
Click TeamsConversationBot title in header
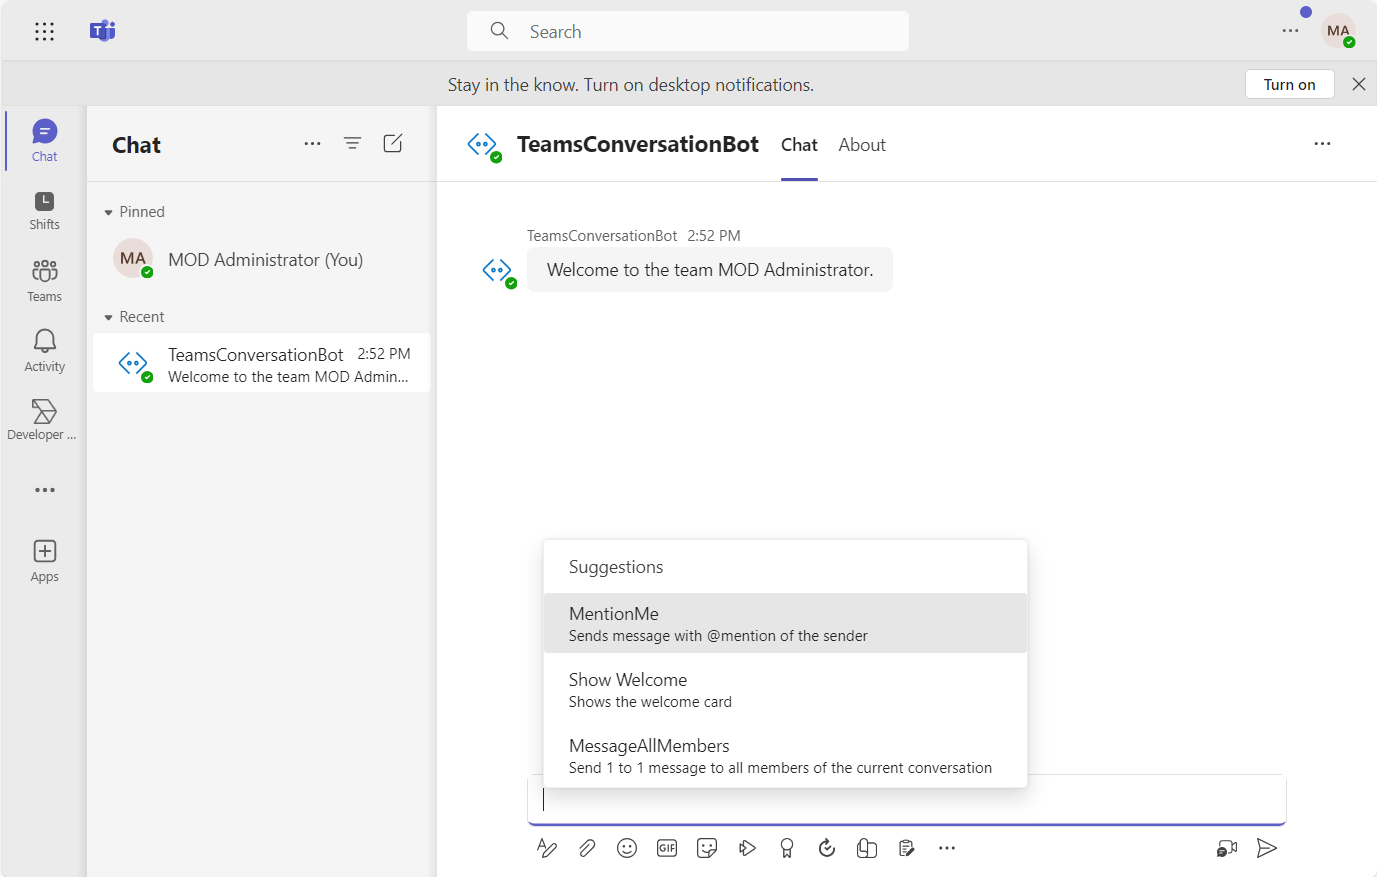(638, 144)
